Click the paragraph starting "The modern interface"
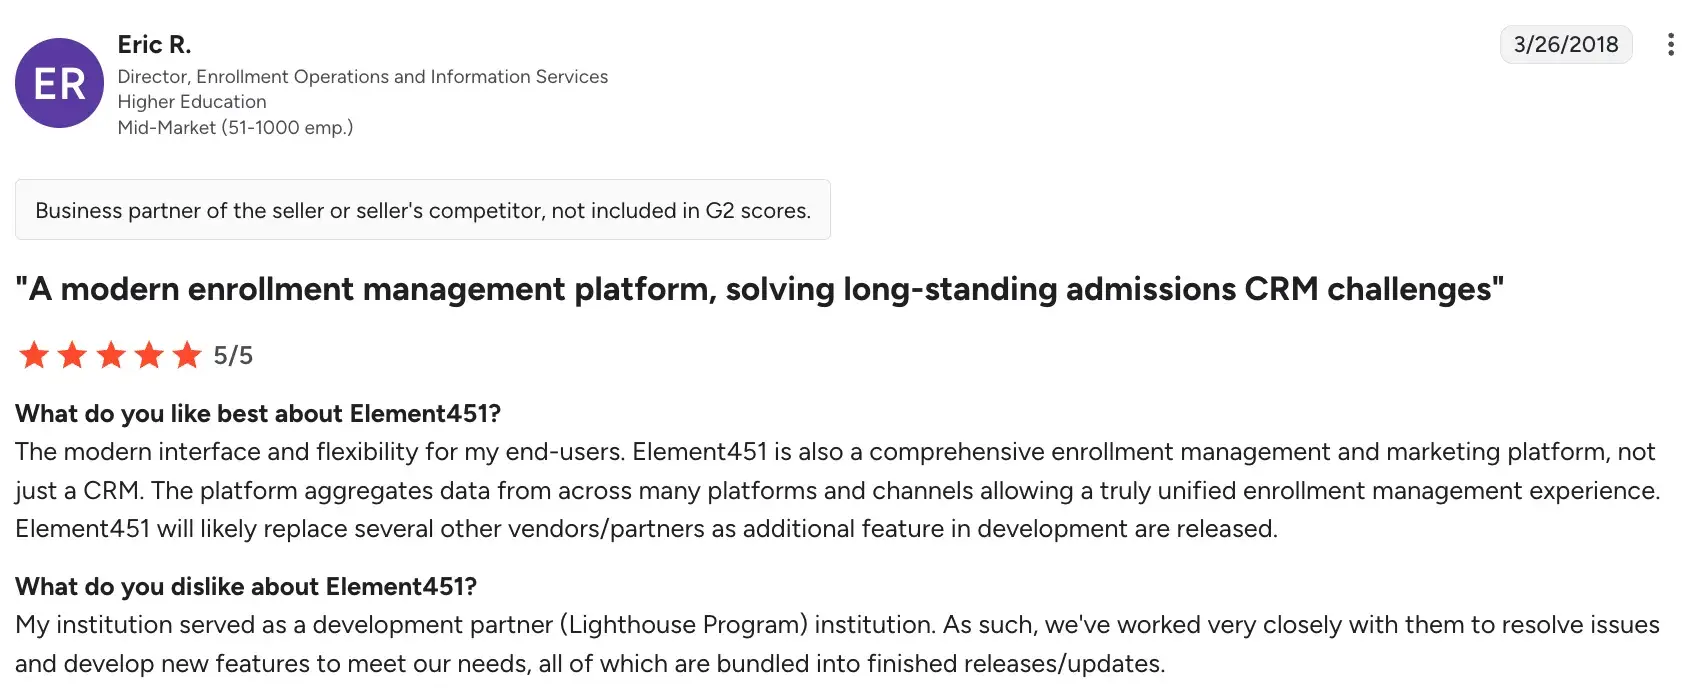 pyautogui.click(x=835, y=490)
